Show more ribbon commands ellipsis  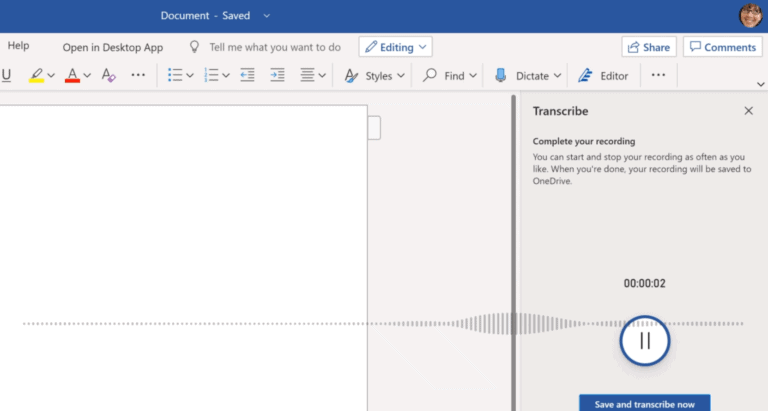[658, 75]
